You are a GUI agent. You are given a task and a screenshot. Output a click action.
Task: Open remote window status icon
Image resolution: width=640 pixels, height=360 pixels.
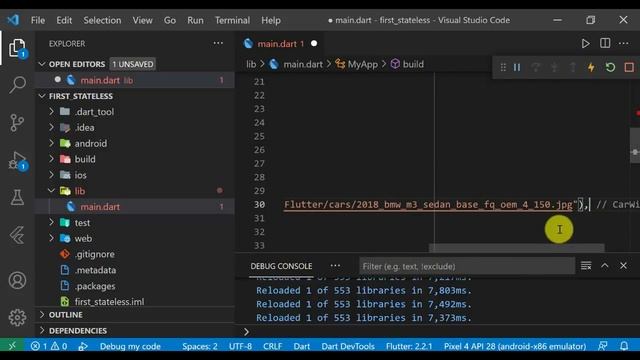[x=12, y=346]
